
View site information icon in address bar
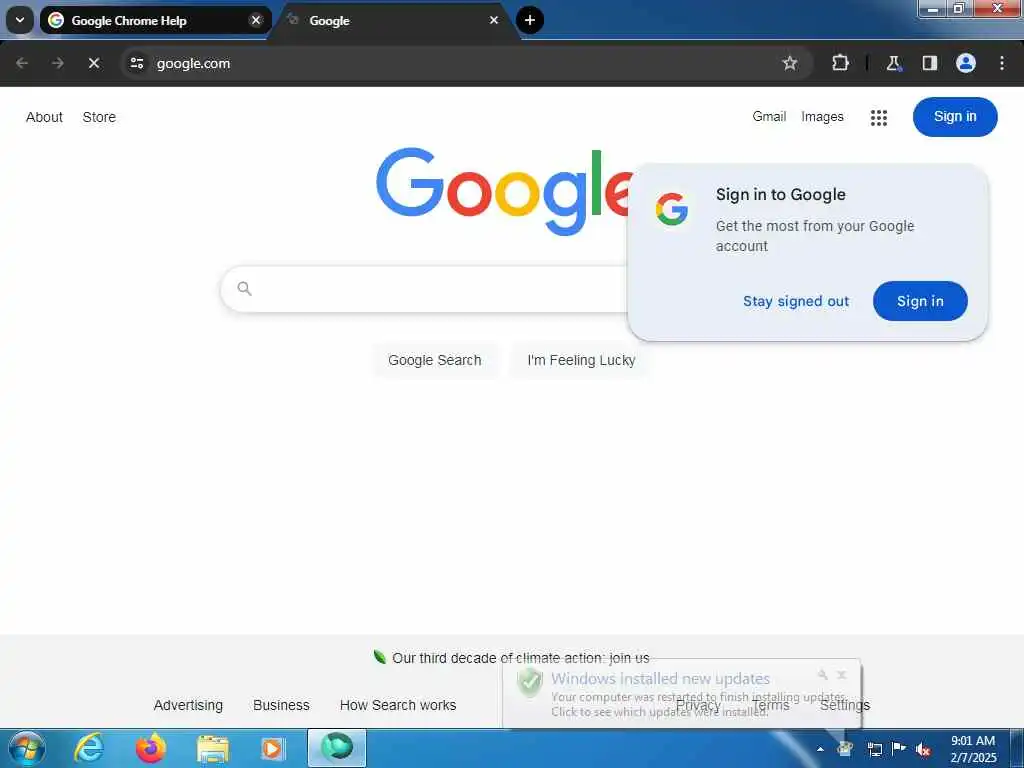(136, 63)
